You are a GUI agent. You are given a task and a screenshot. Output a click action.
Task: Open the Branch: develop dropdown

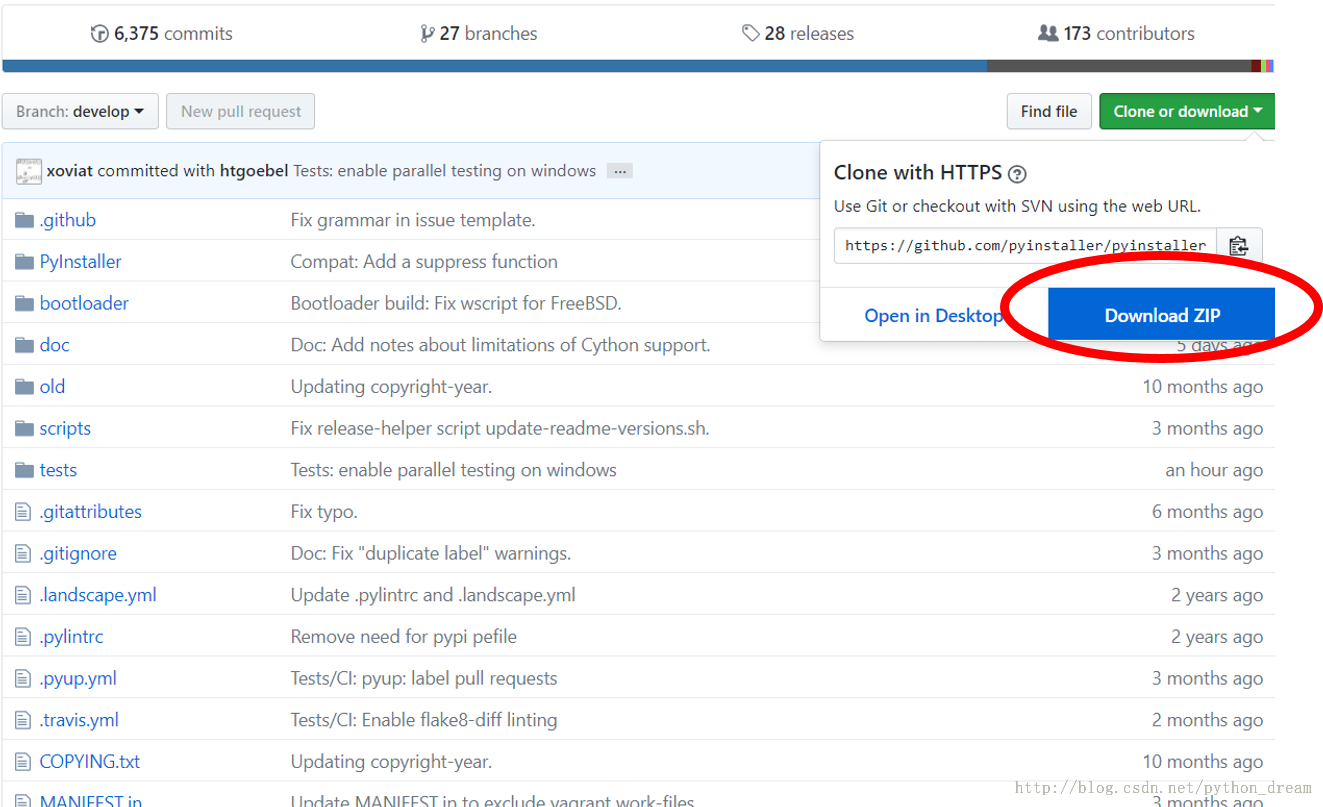coord(80,111)
